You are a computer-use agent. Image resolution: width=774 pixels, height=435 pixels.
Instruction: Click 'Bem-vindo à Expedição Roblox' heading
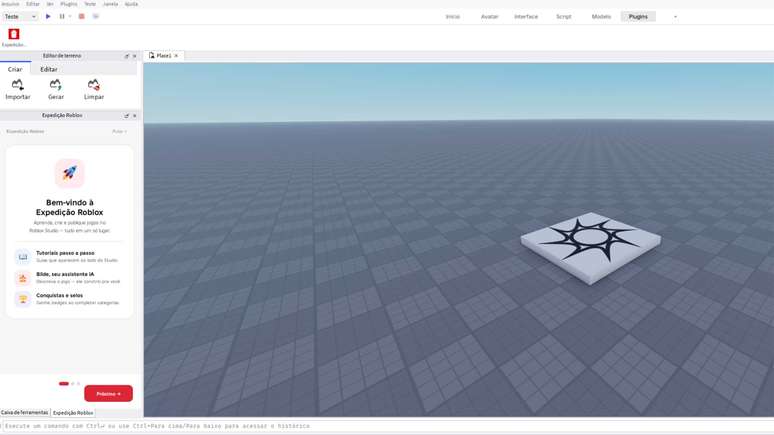point(70,207)
